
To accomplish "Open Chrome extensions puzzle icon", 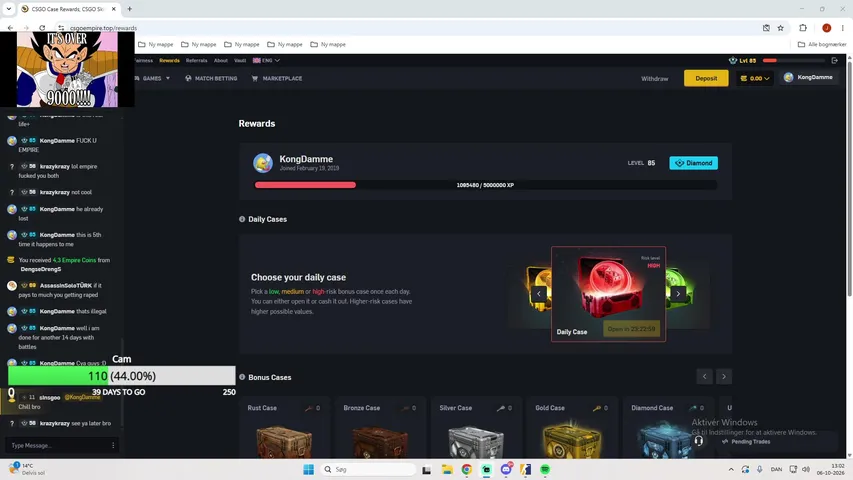I will [x=803, y=28].
